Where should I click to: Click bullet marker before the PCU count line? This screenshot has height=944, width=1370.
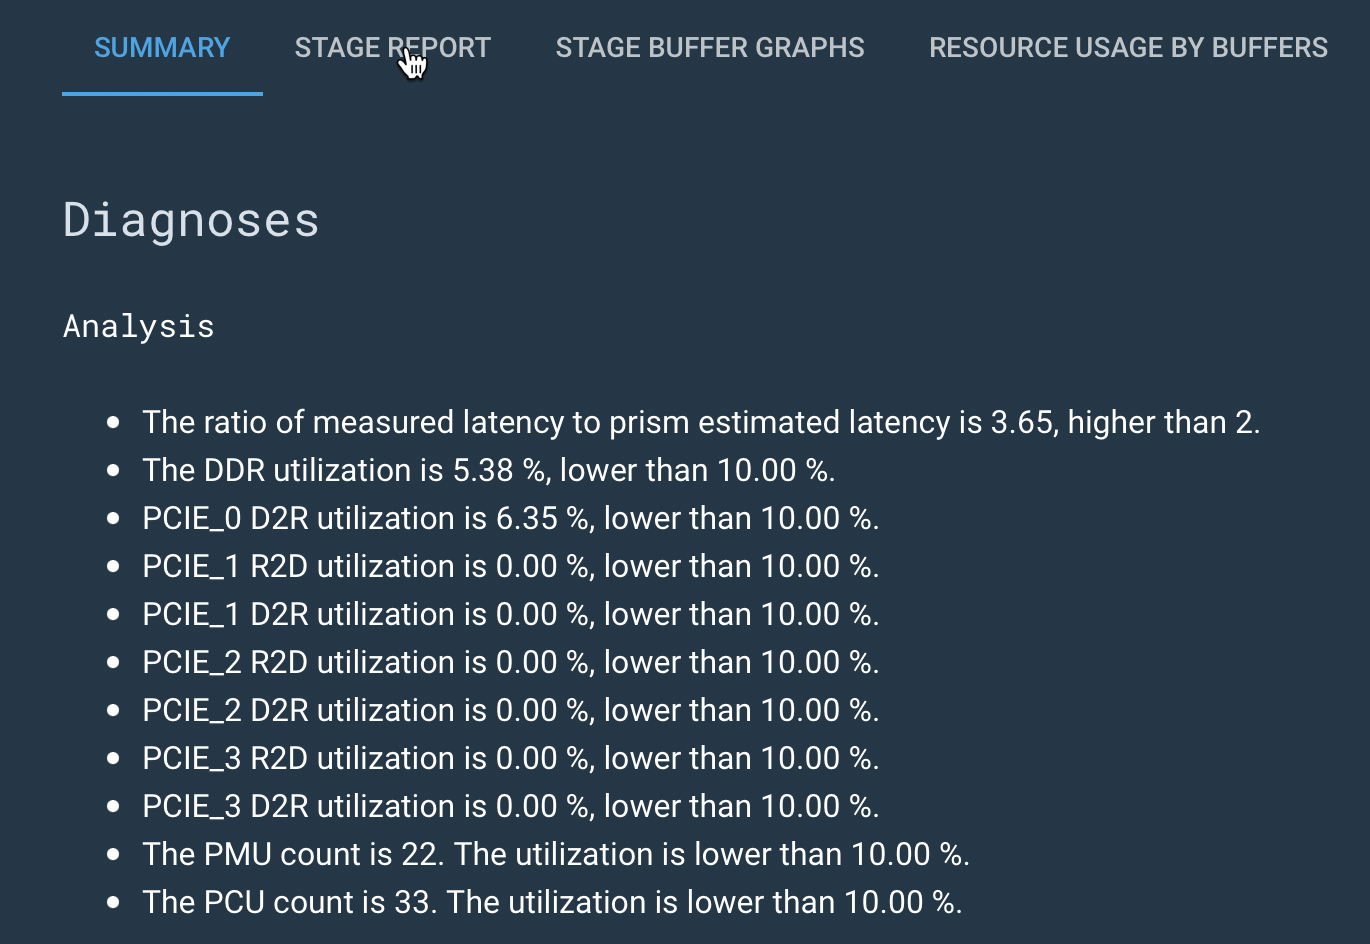point(113,903)
